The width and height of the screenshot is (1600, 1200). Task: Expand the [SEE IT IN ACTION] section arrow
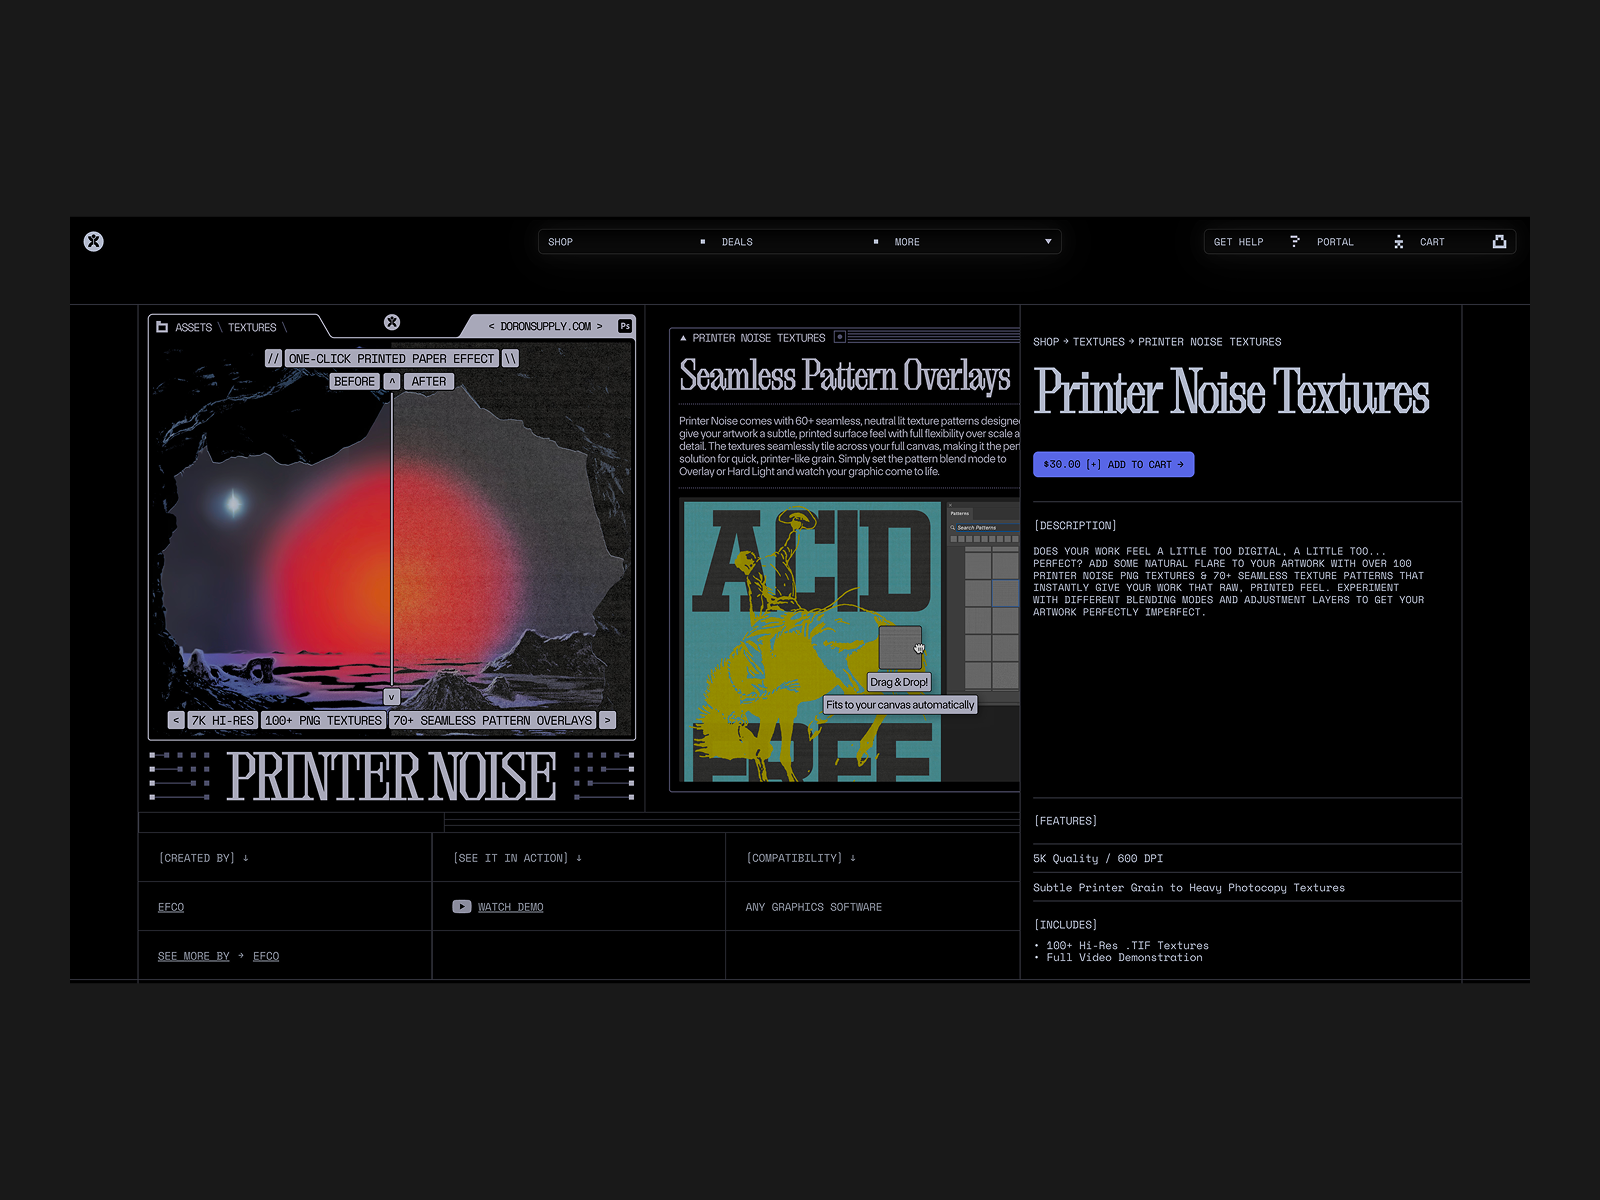(579, 858)
